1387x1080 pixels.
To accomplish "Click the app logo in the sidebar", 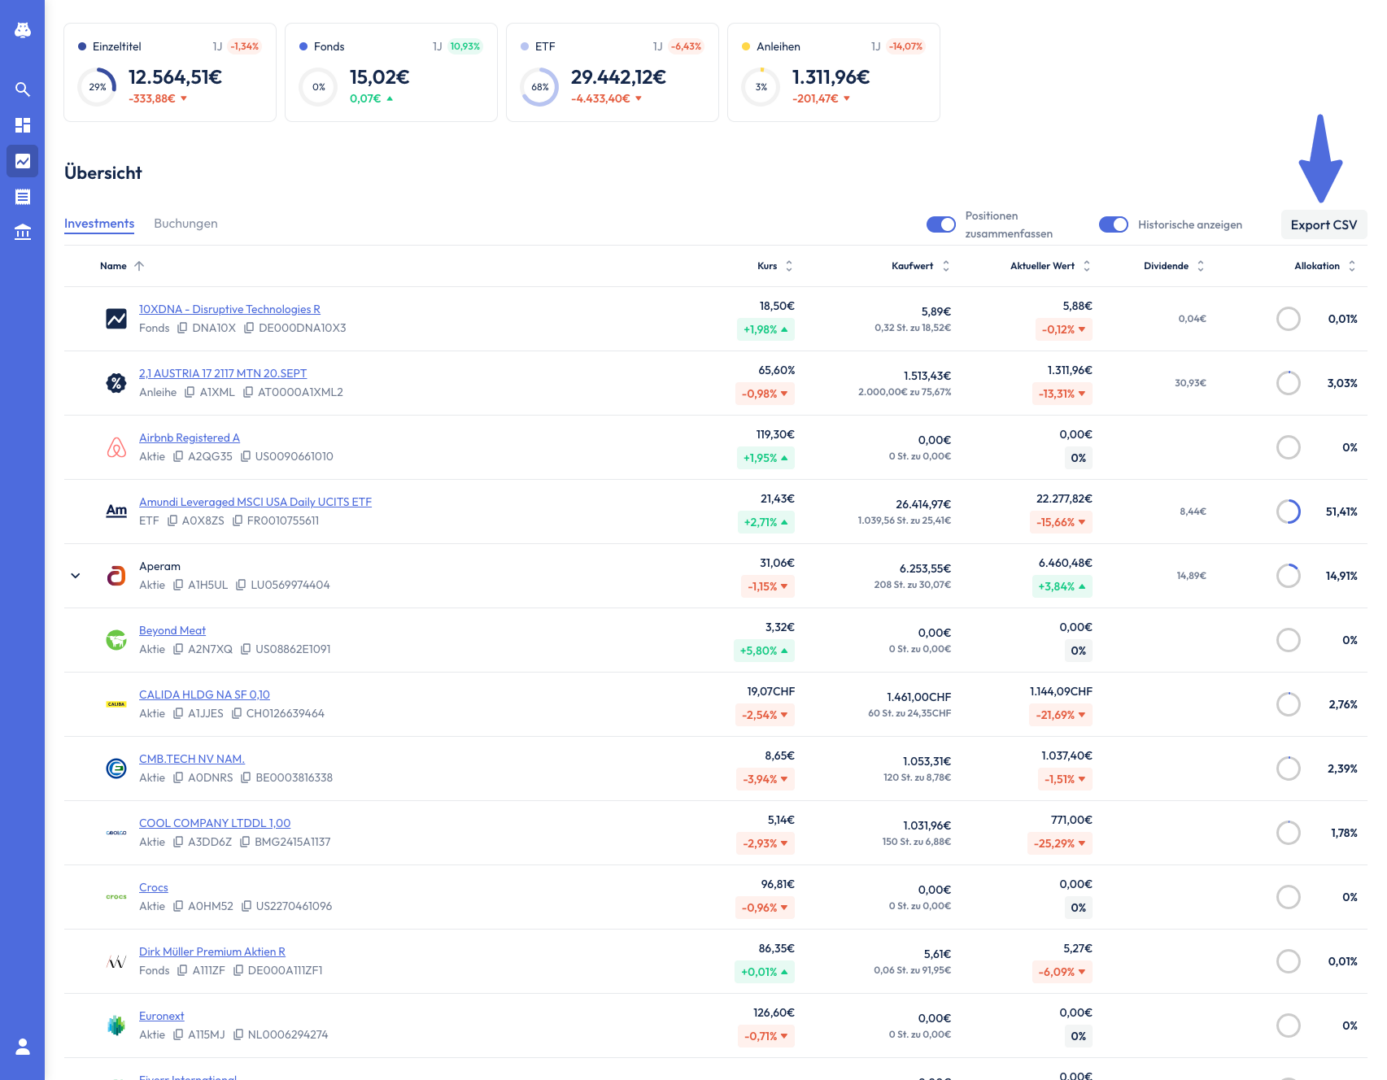I will click(22, 30).
